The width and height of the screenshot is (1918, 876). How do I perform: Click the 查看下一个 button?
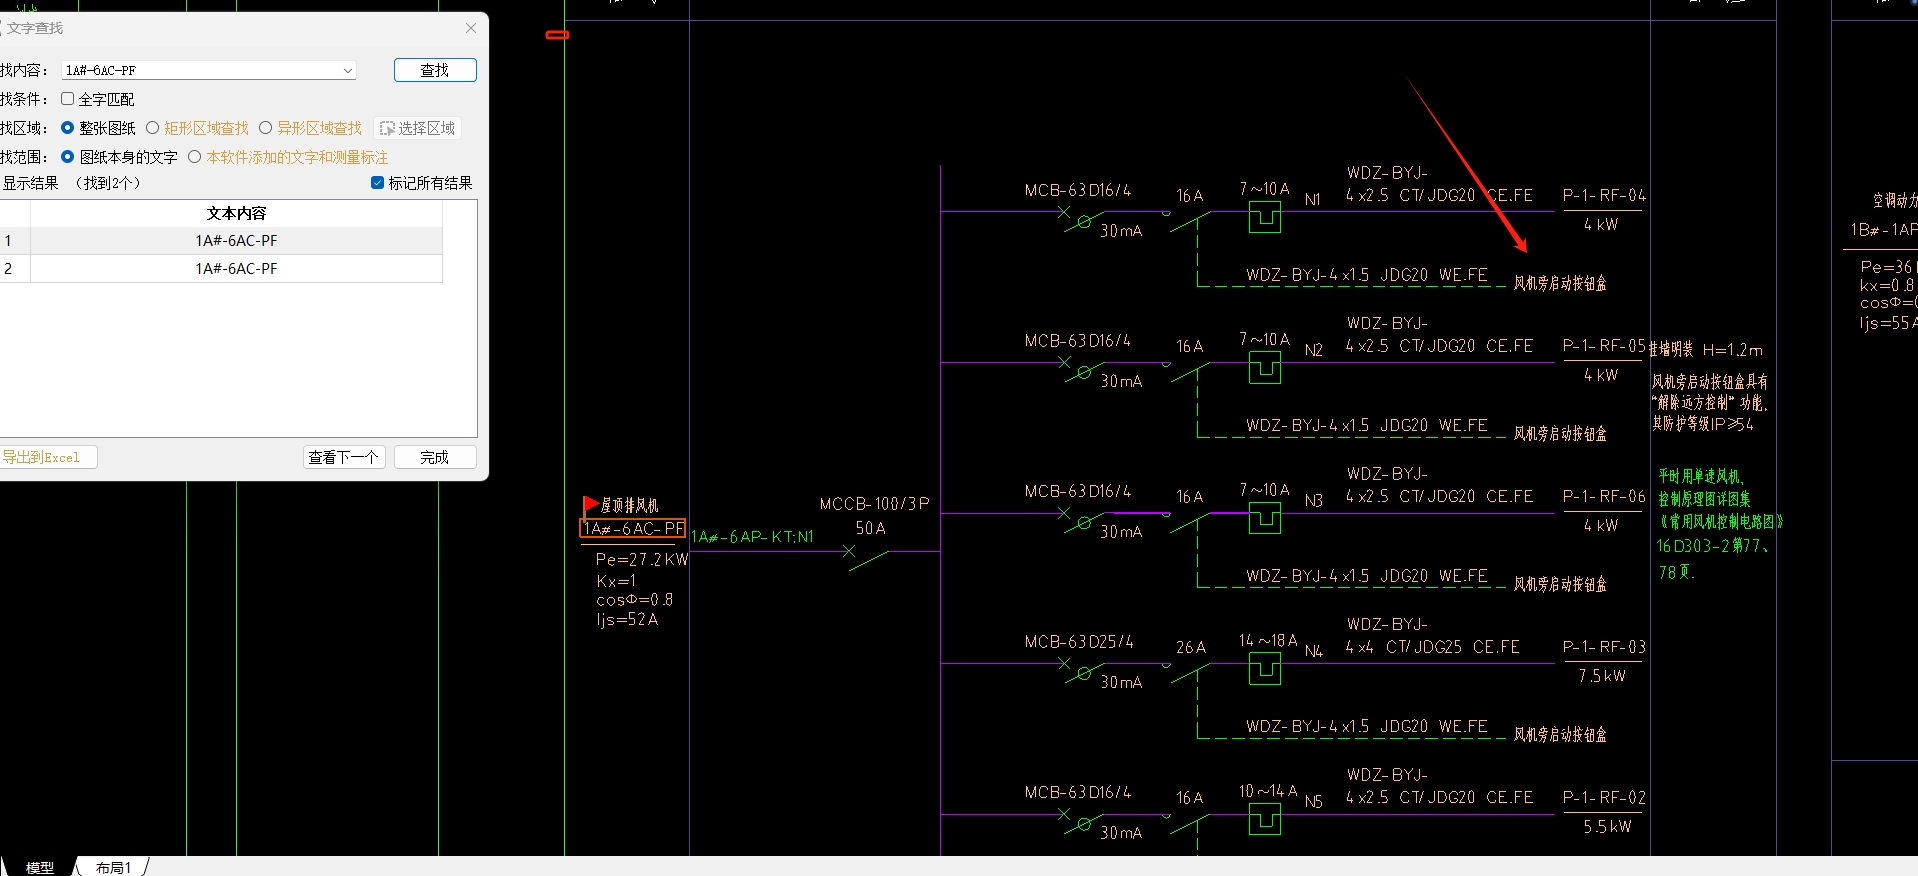pos(344,457)
